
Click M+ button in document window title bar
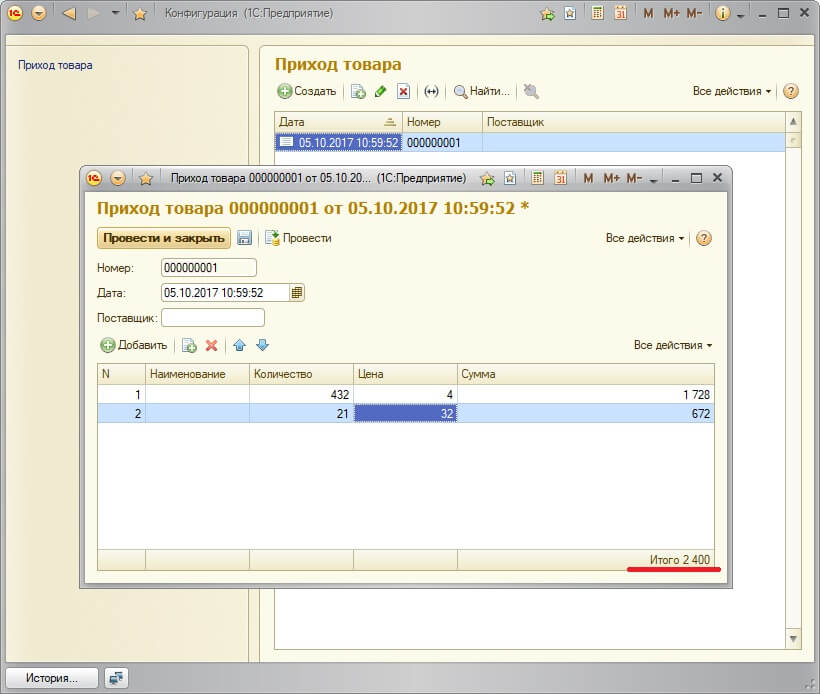[611, 178]
